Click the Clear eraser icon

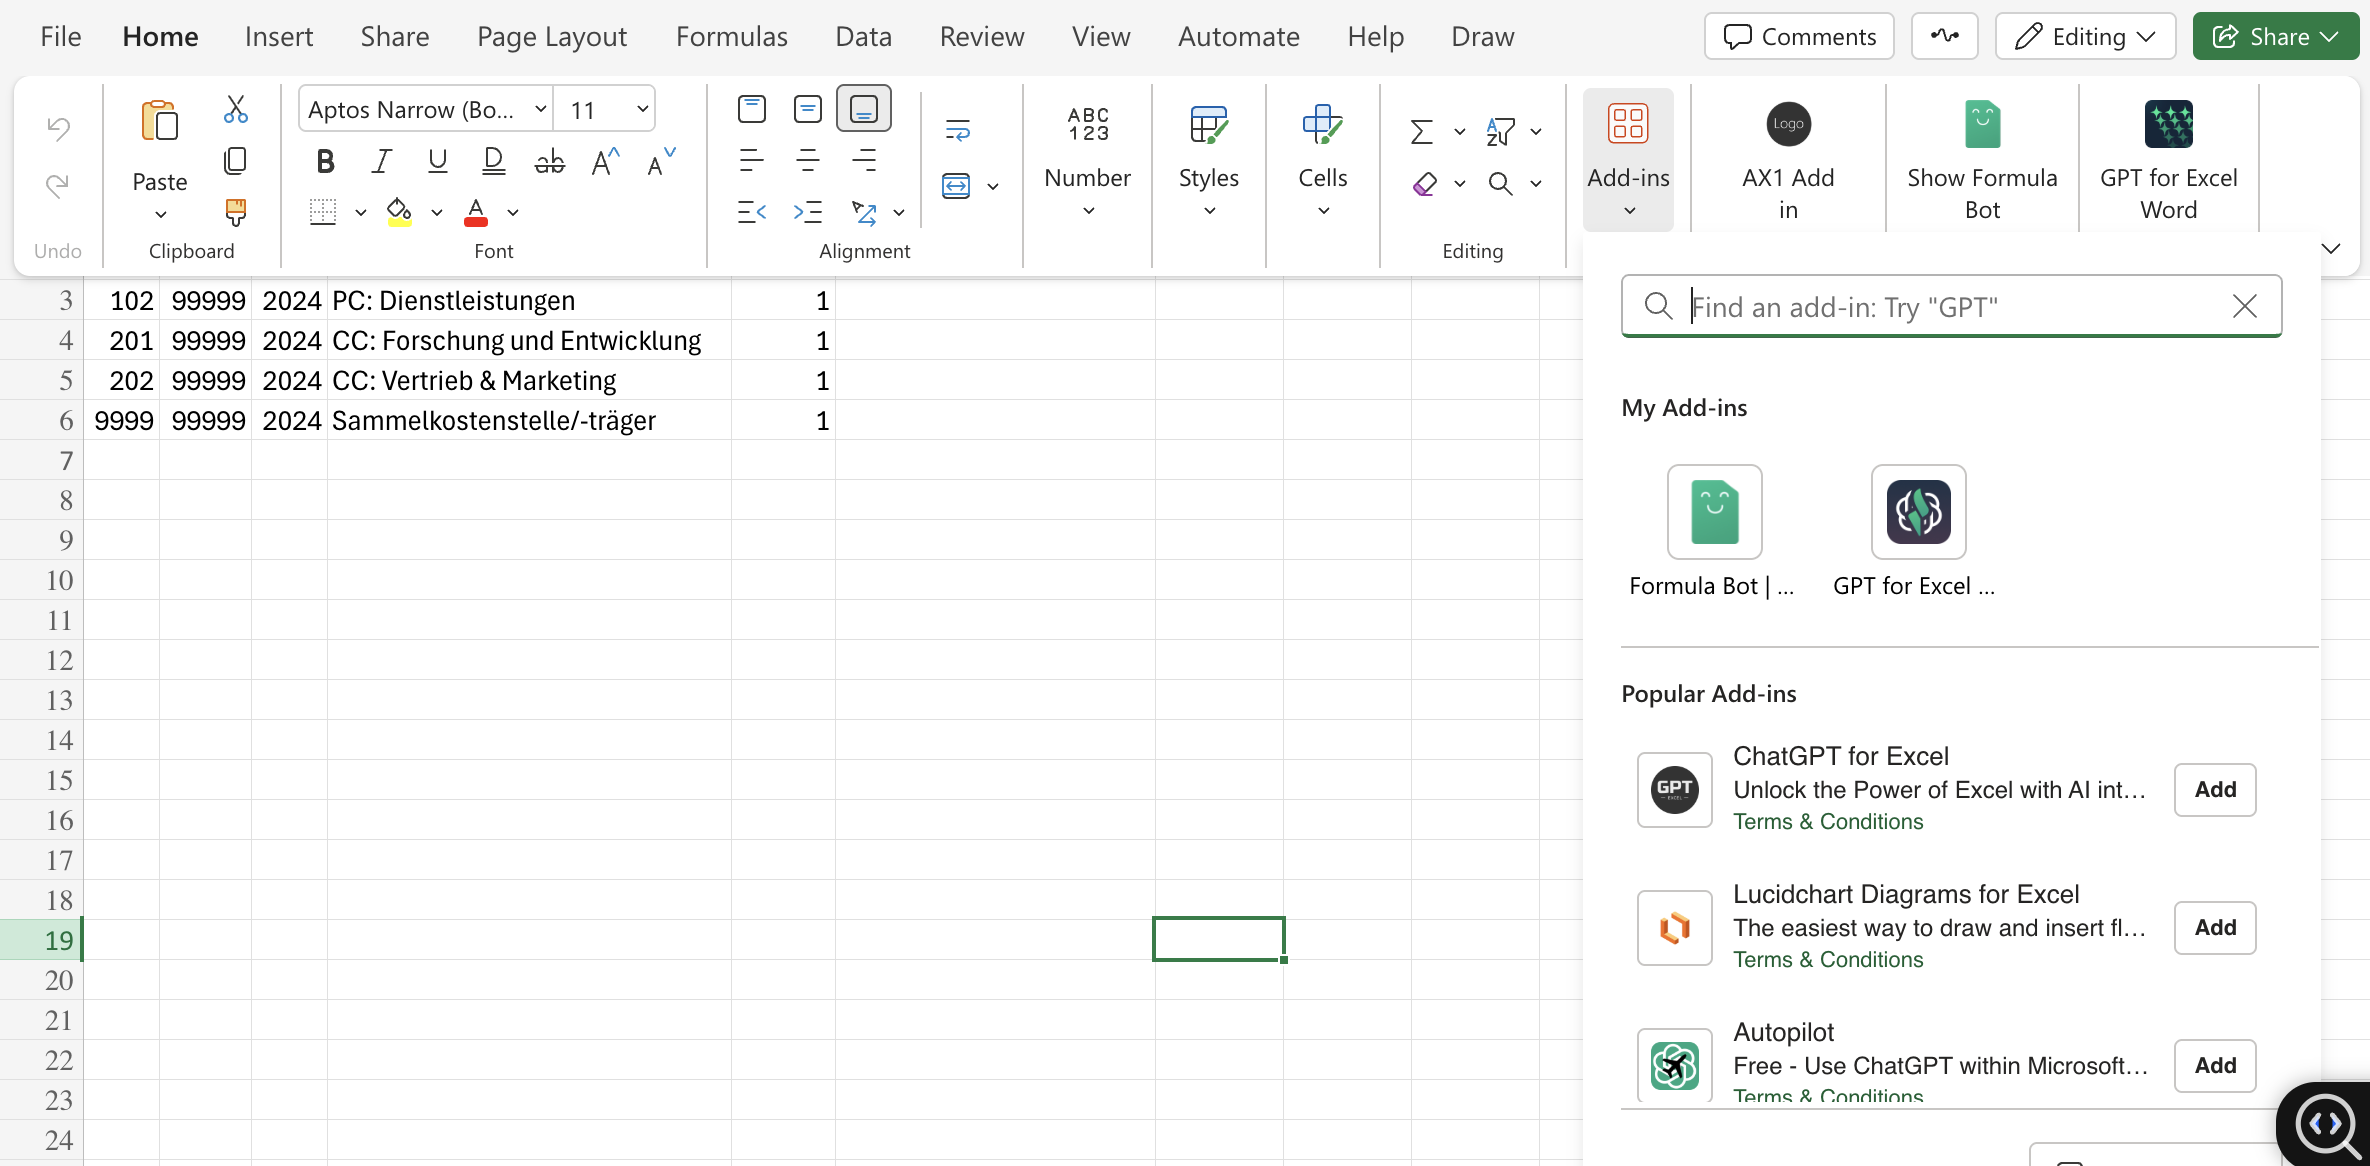(x=1424, y=184)
